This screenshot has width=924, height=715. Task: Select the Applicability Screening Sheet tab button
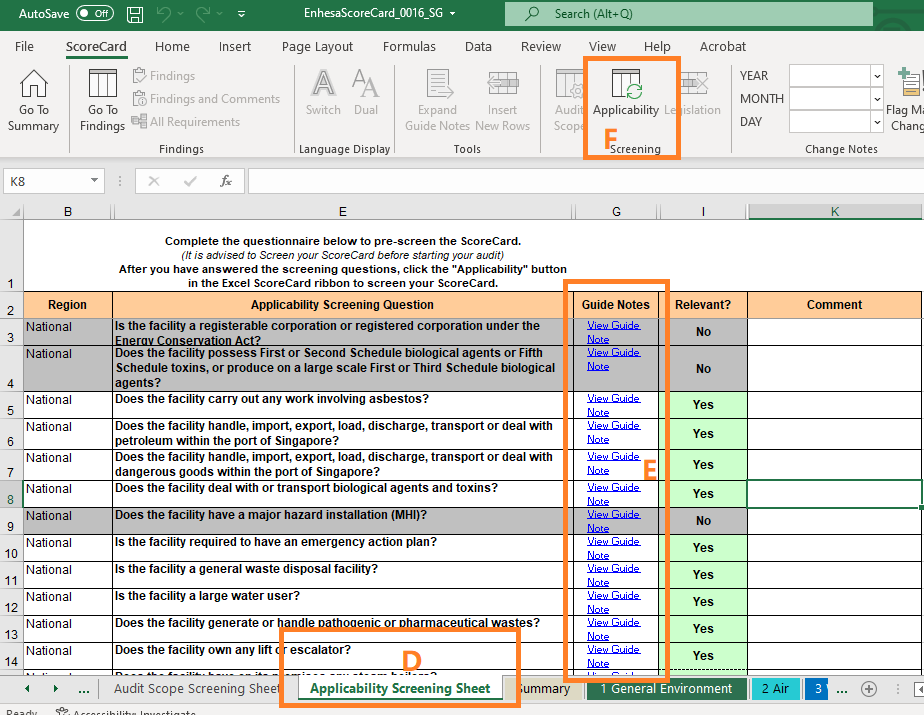[x=399, y=689]
